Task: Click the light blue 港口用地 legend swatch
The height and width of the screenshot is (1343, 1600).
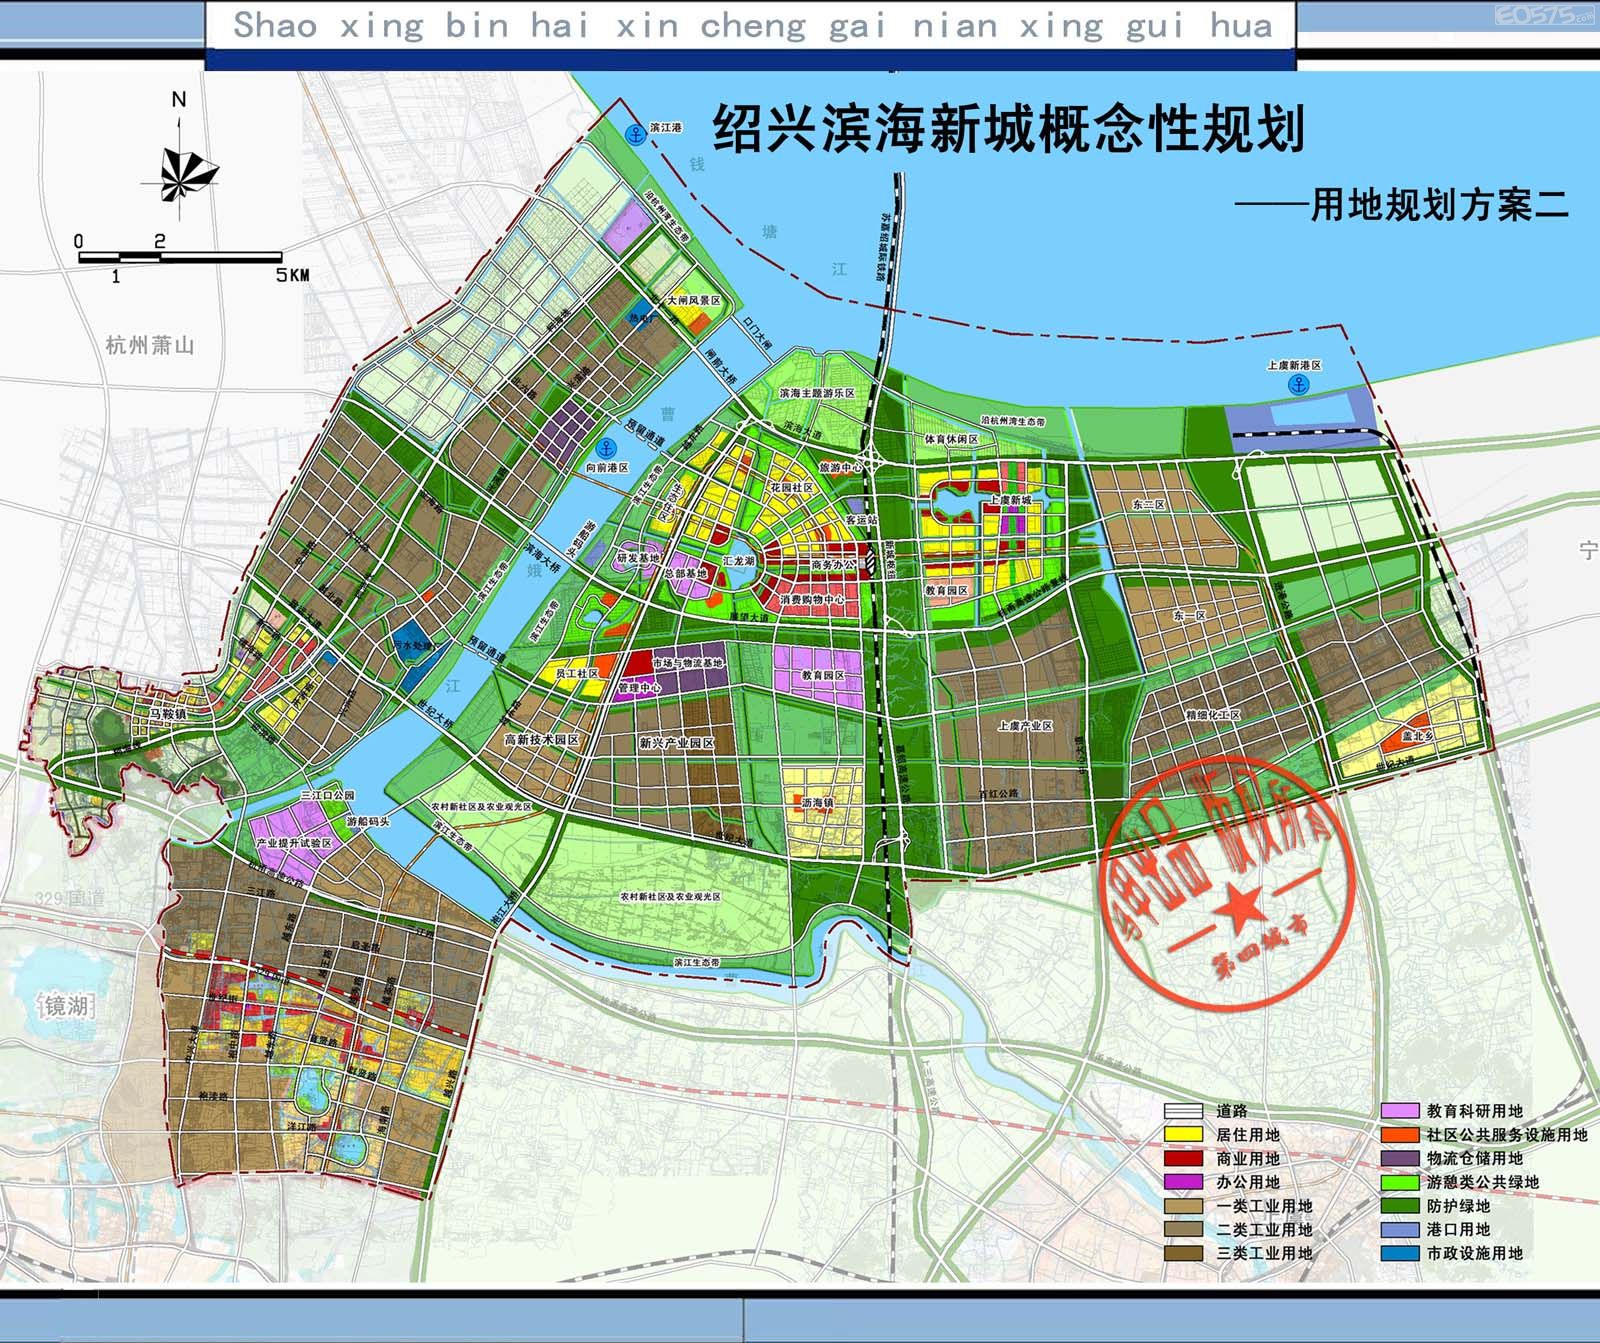Action: coord(1400,1229)
